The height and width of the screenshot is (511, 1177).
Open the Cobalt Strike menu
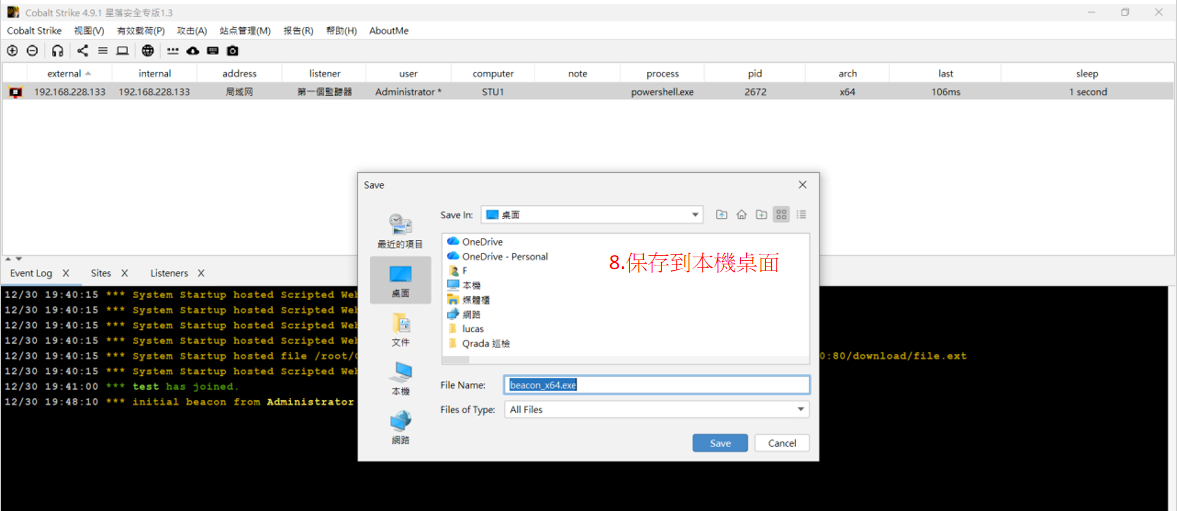pos(35,31)
